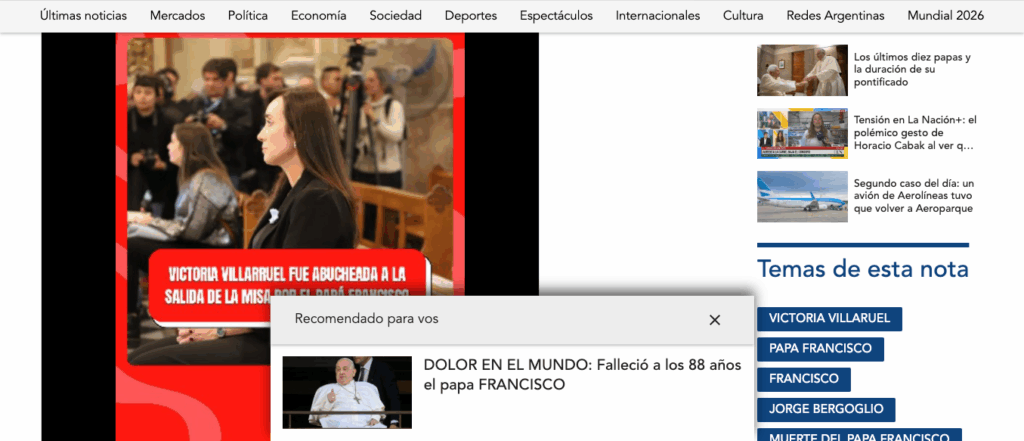Image resolution: width=1024 pixels, height=441 pixels.
Task: Click 'Recomendado para vos' popup title
Action: click(x=366, y=319)
